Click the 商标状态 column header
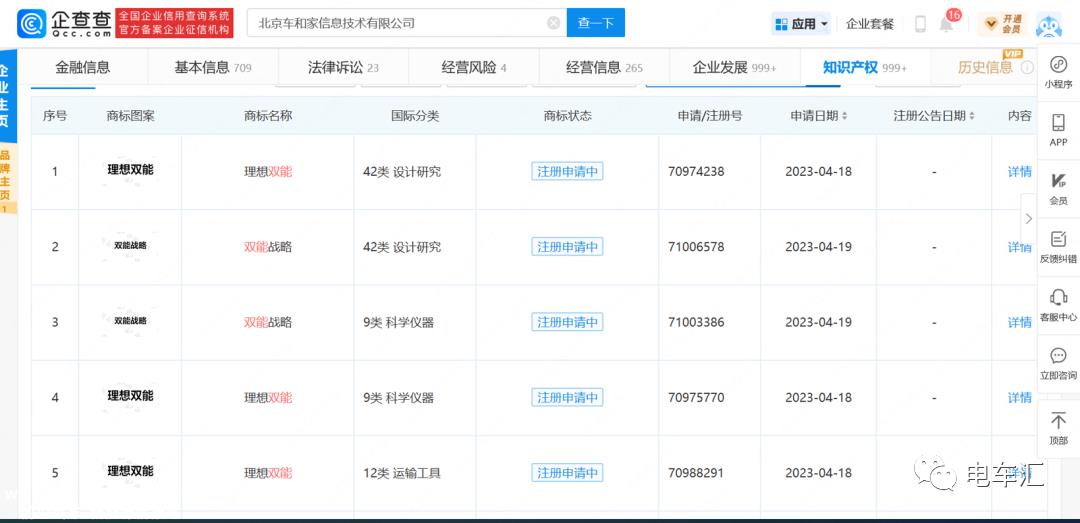Image resolution: width=1080 pixels, height=523 pixels. pos(567,116)
